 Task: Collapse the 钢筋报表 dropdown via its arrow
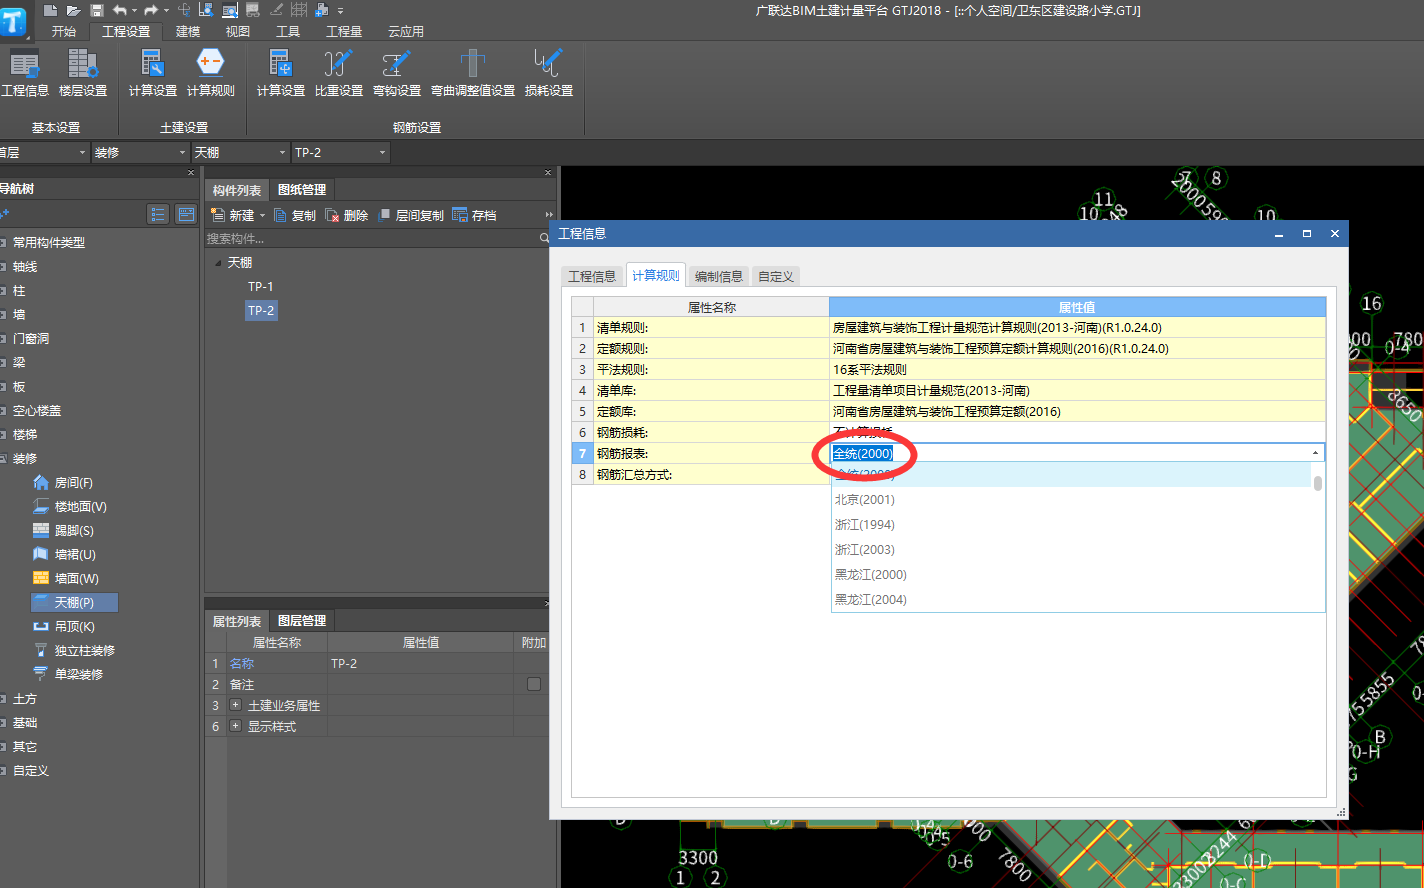tap(1315, 453)
